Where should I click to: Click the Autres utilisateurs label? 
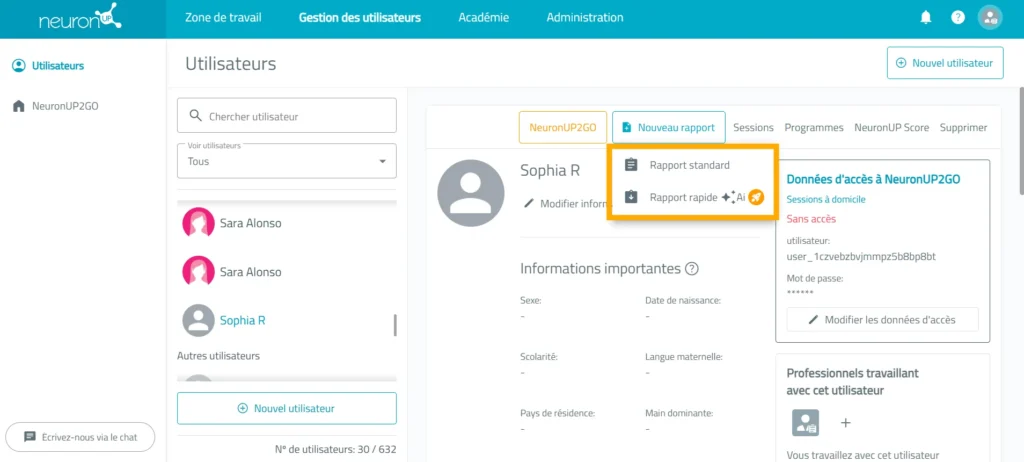tap(218, 356)
